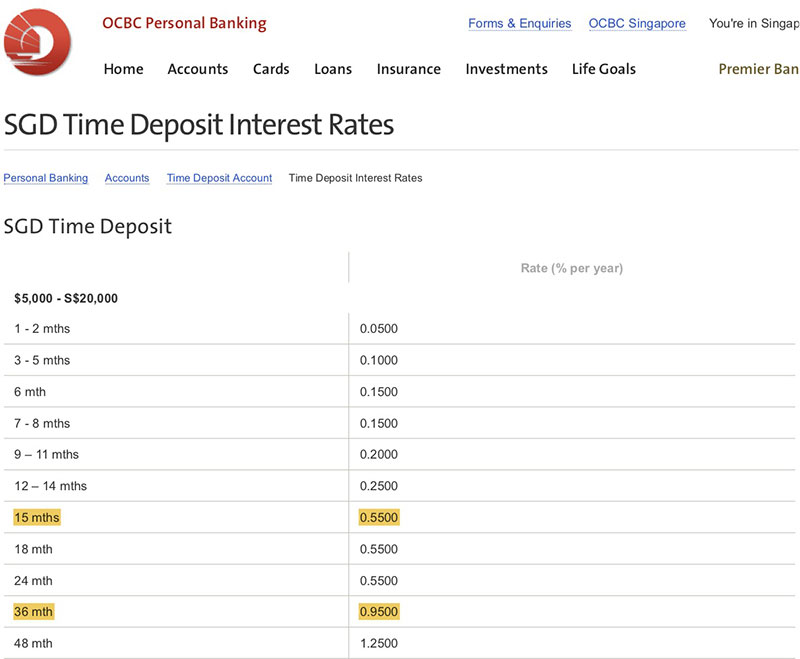The width and height of the screenshot is (800, 659).
Task: Open the Home menu item
Action: tap(123, 69)
